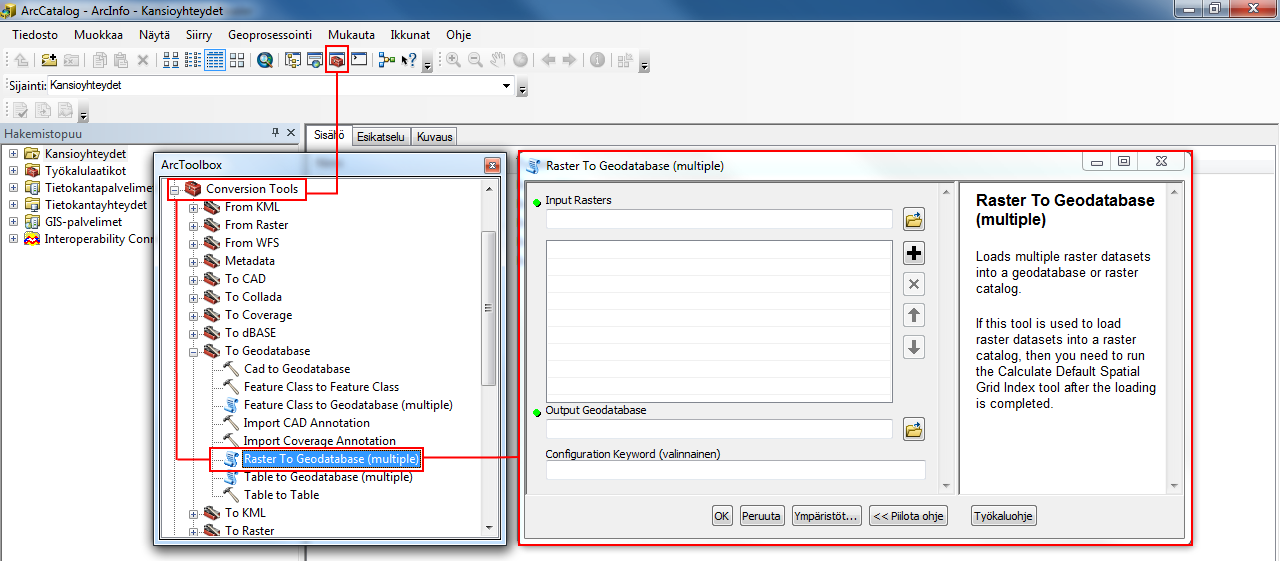Collapse the To Geodatabase toolset
Screen dimensions: 1280x561
click(x=194, y=351)
